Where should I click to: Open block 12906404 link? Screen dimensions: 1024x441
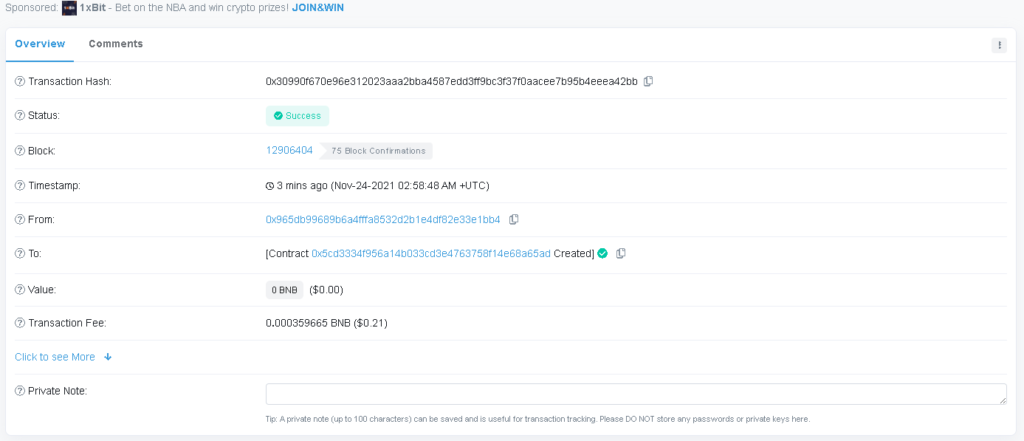(289, 150)
